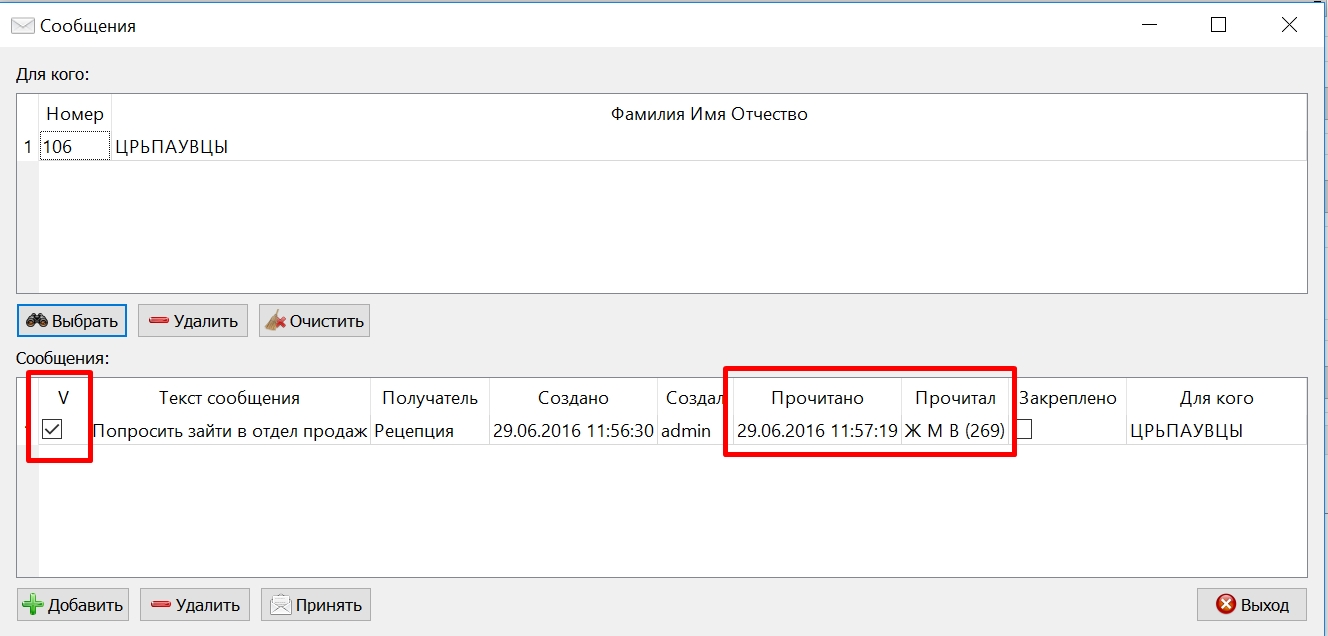Viewport: 1328px width, 636px height.
Task: Select the recipient cell Рецепция
Action: [430, 431]
